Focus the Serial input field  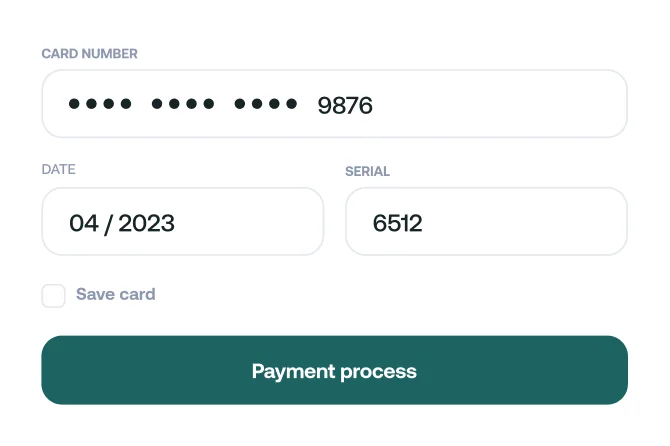(x=486, y=222)
